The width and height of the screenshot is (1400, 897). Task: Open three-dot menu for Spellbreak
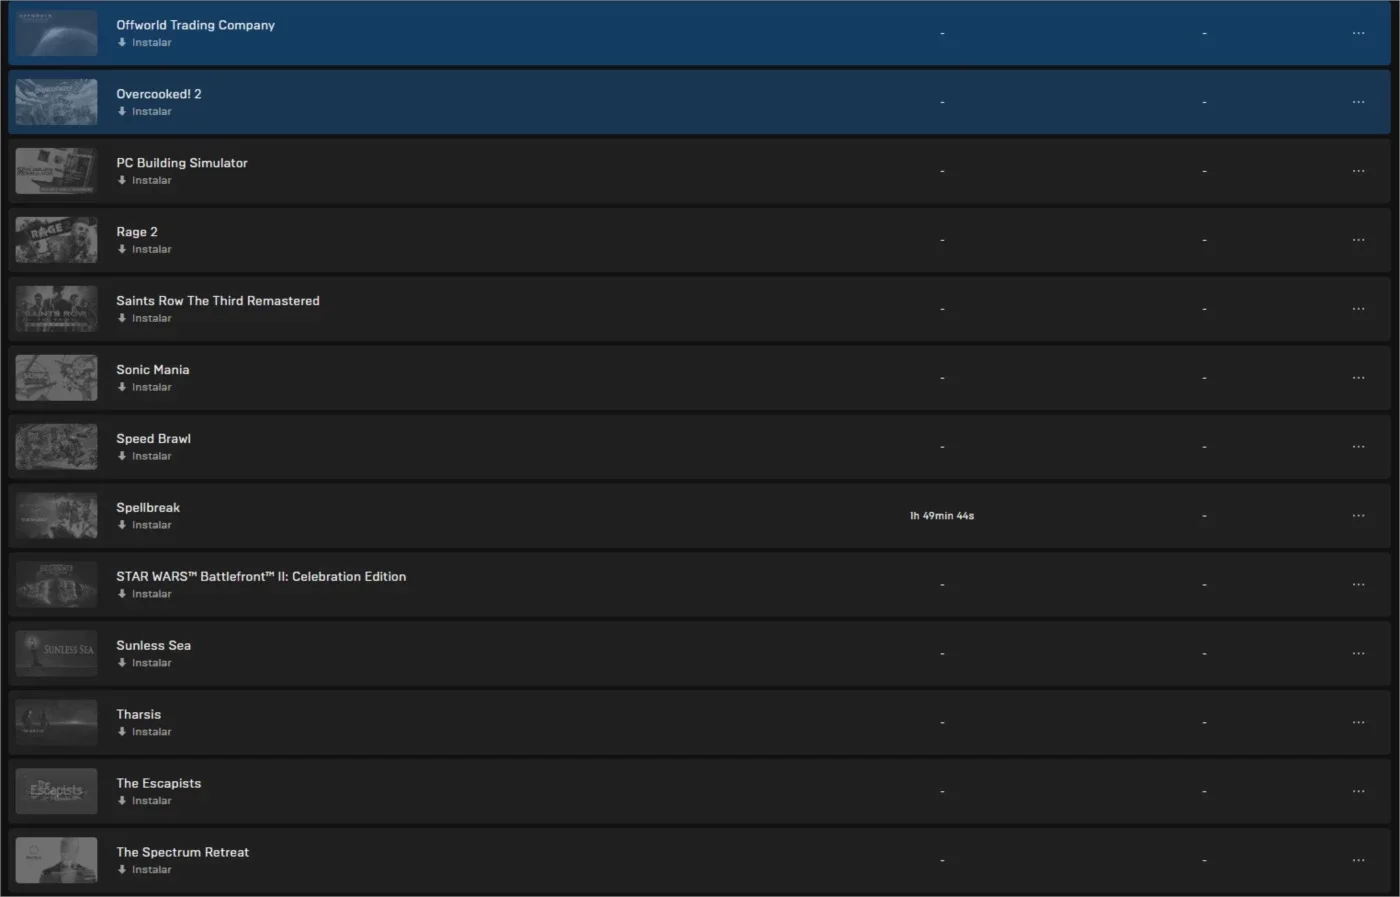point(1358,516)
